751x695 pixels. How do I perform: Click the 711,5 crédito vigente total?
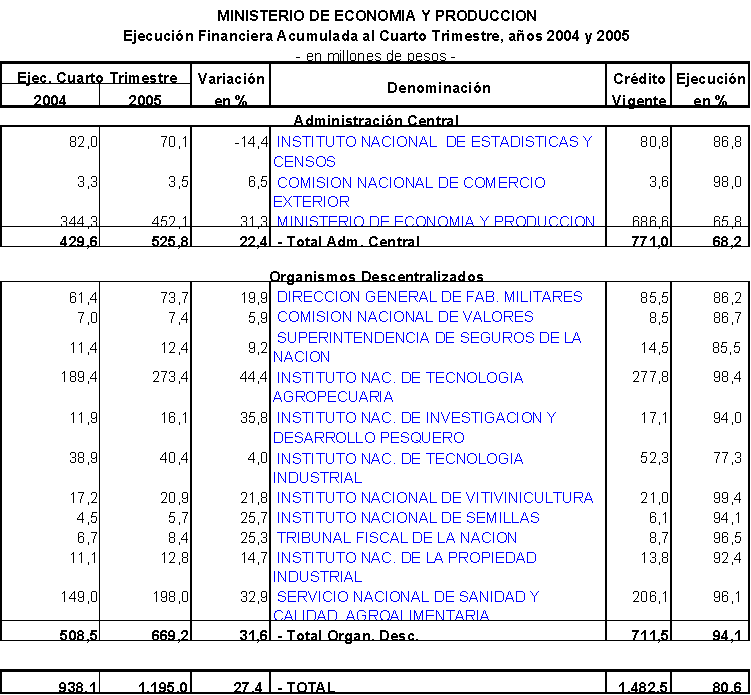[650, 636]
